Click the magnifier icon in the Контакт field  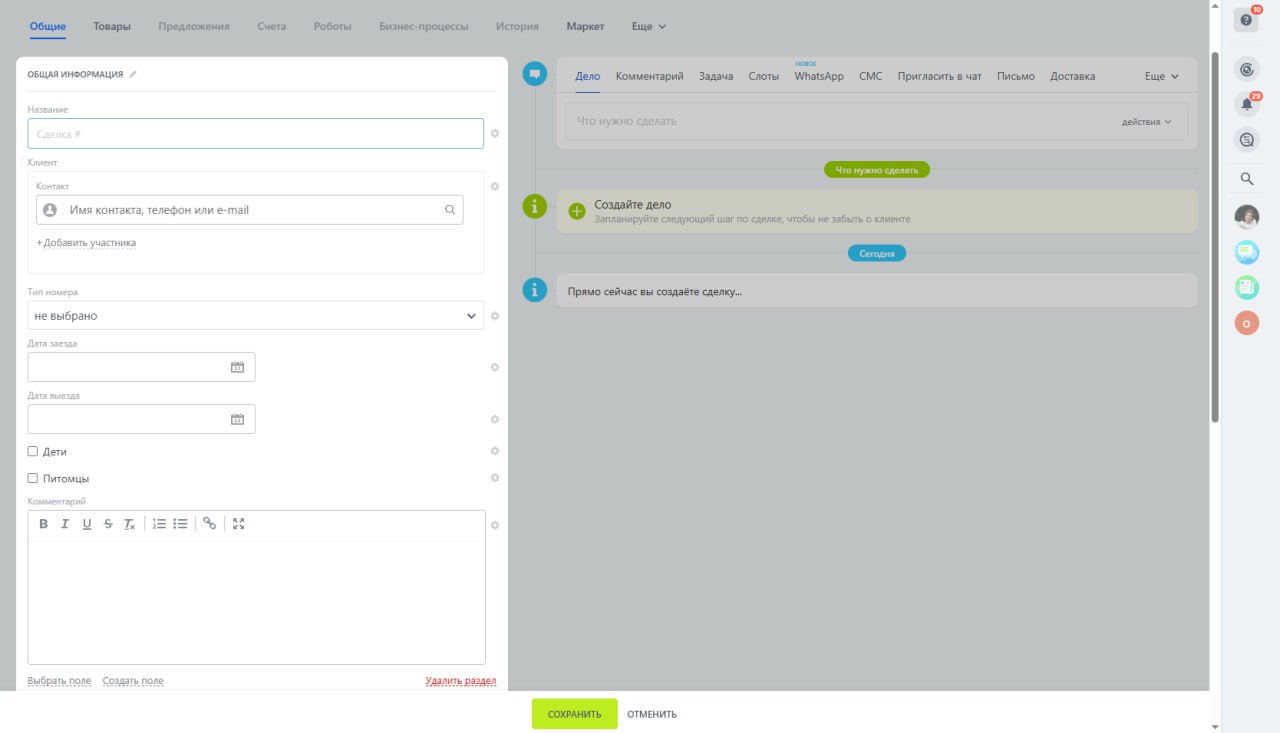point(450,210)
